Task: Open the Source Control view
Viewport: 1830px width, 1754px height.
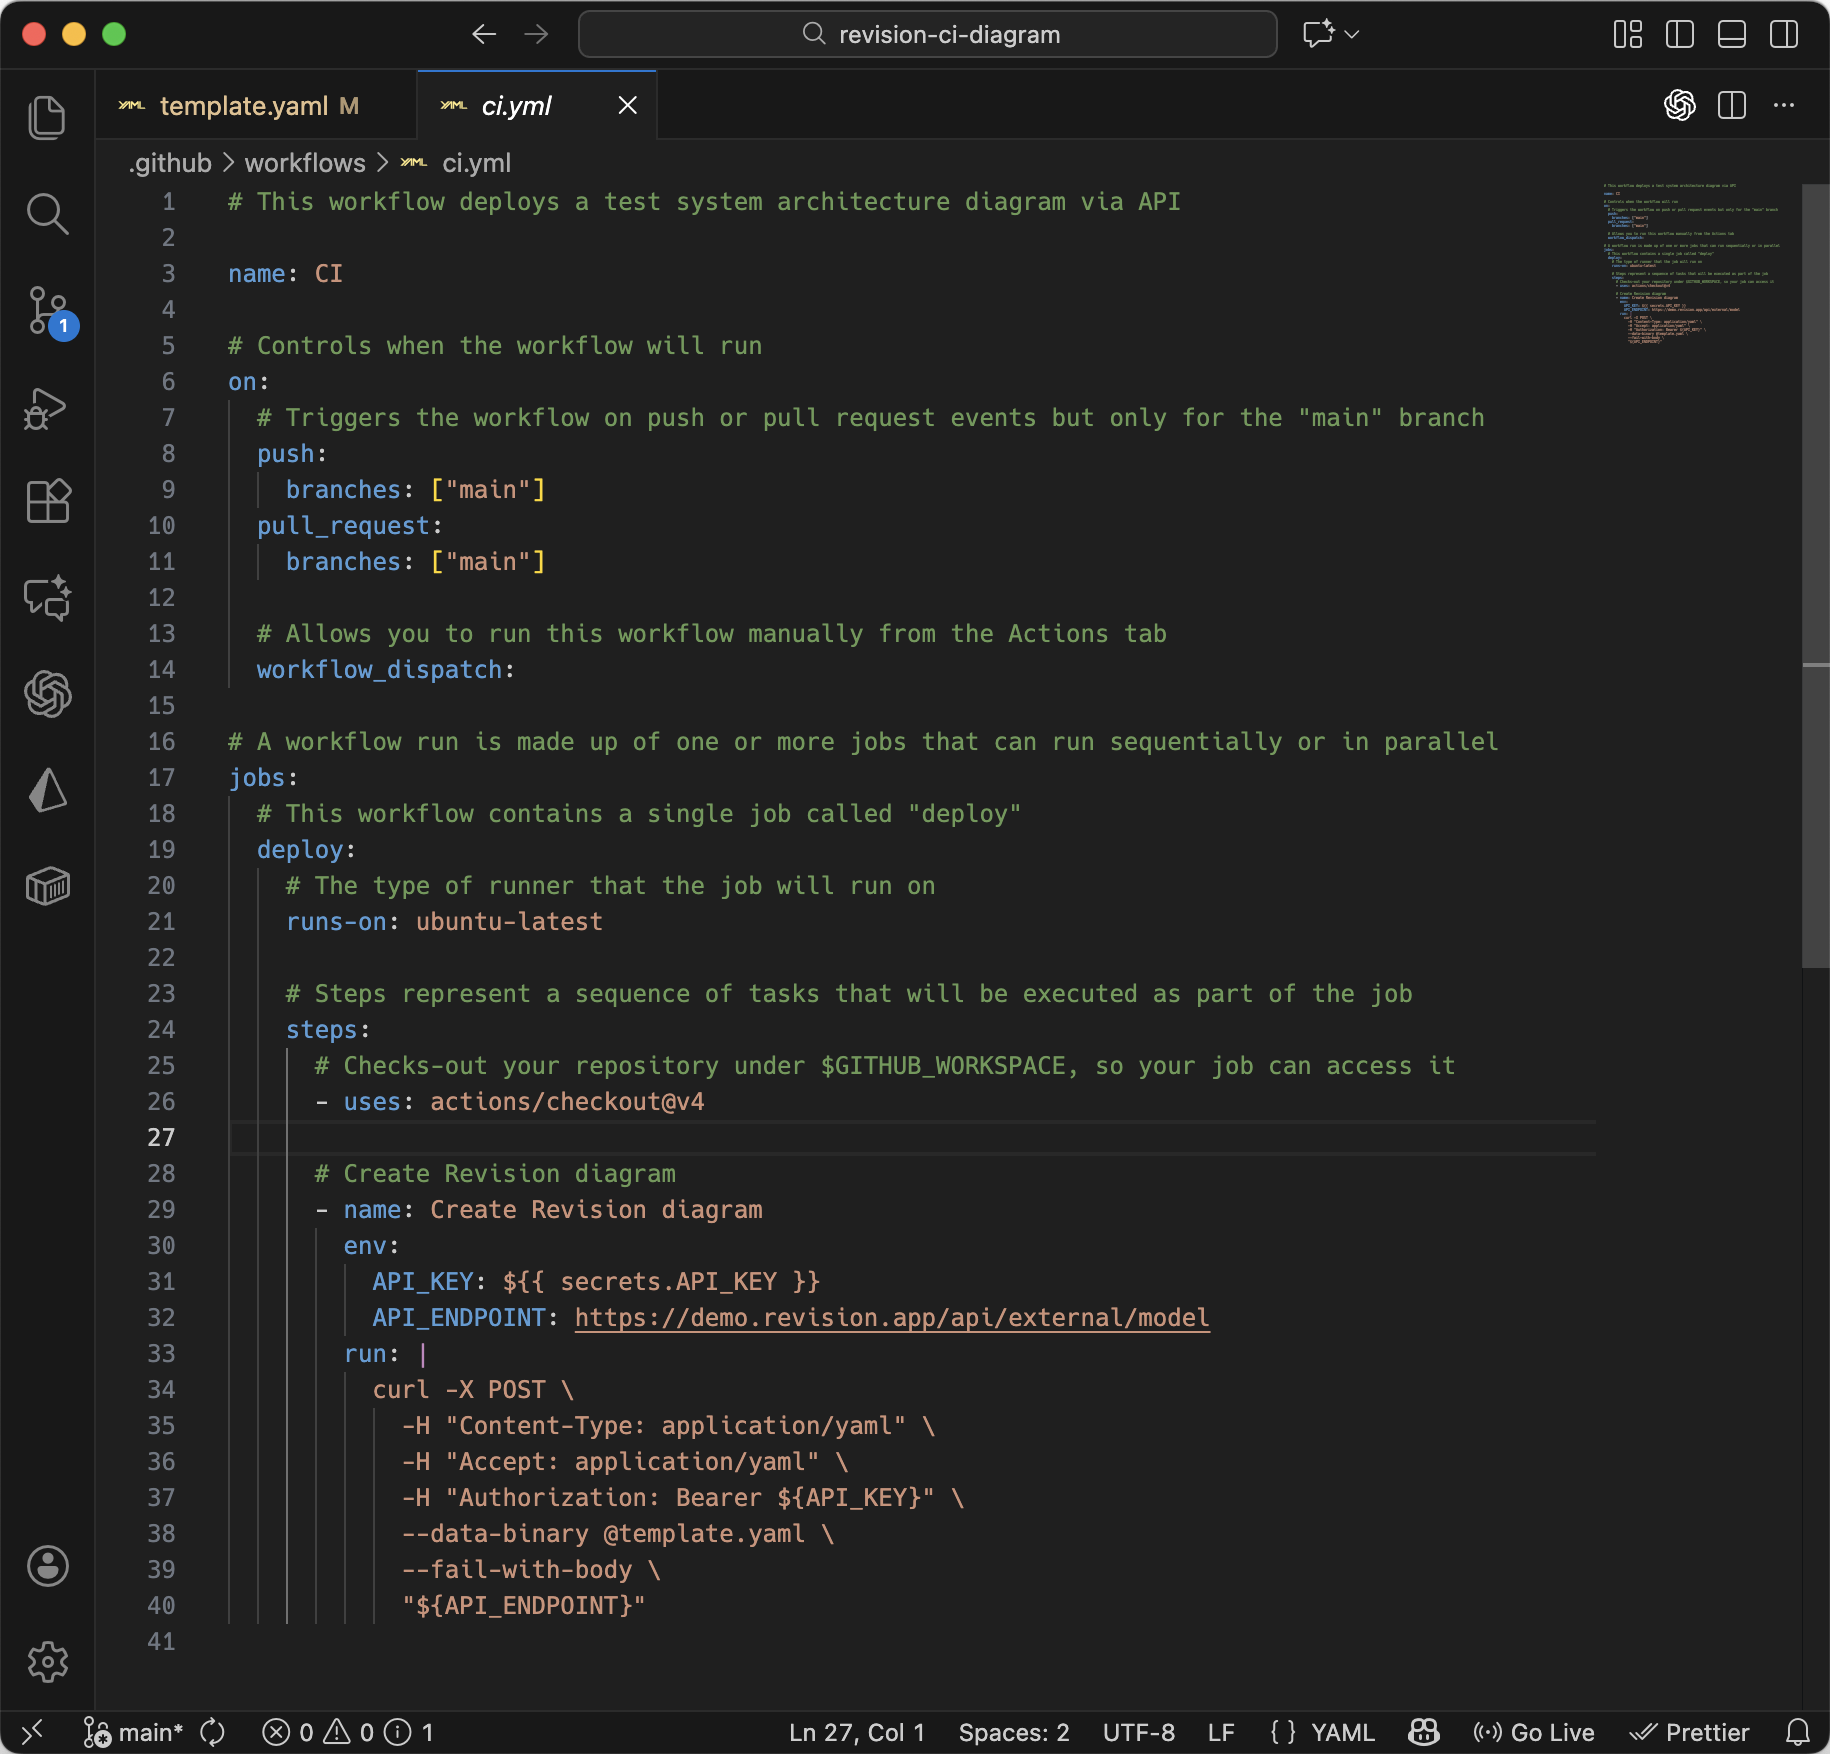Action: (x=47, y=310)
